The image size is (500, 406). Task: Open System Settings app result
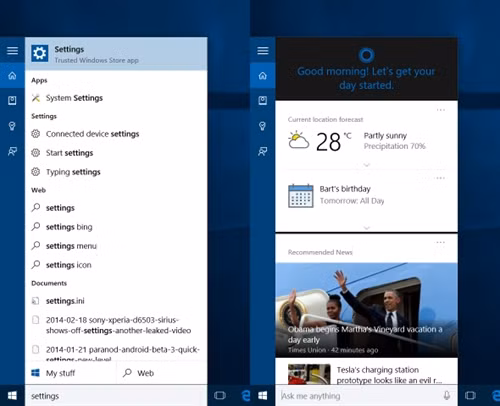click(116, 98)
